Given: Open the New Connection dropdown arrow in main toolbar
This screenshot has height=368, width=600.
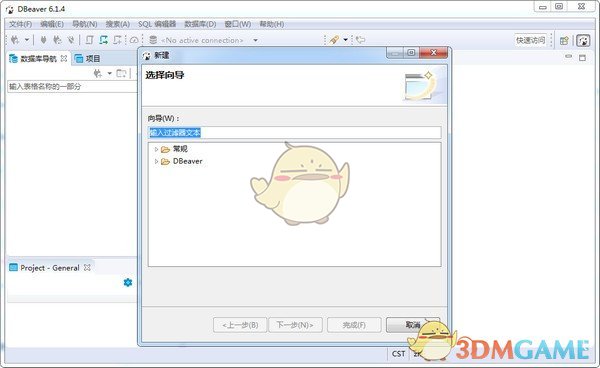Looking at the screenshot, I should pos(27,40).
